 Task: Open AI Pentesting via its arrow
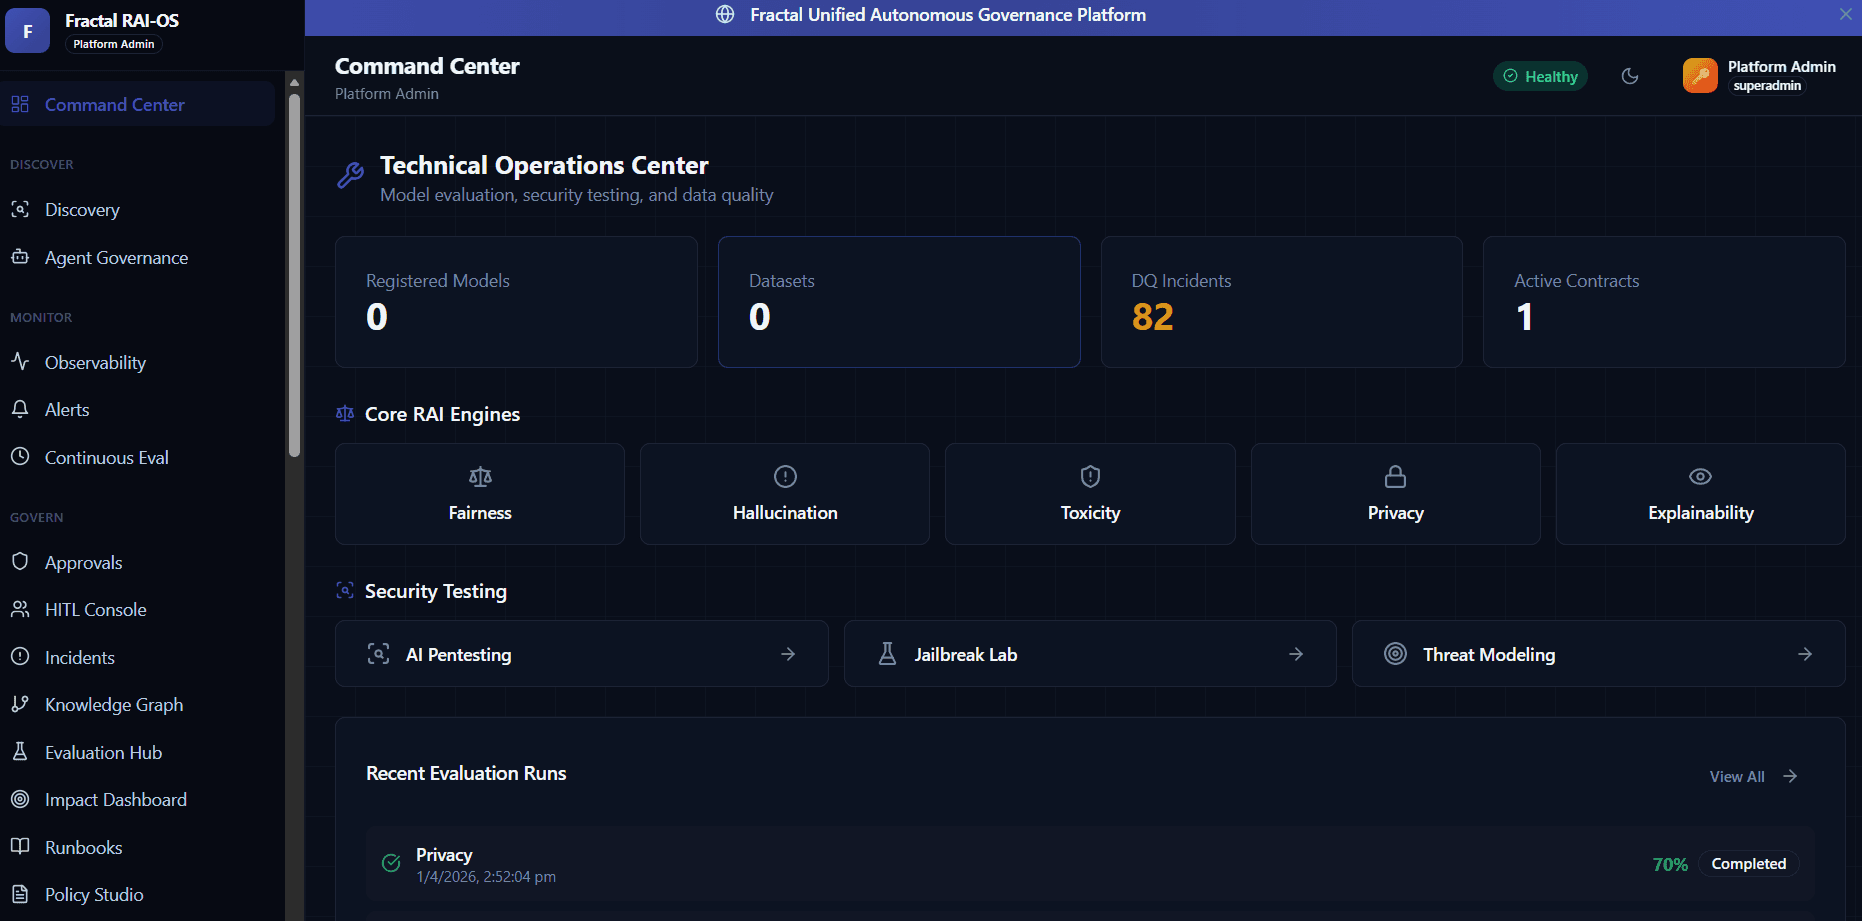click(788, 654)
